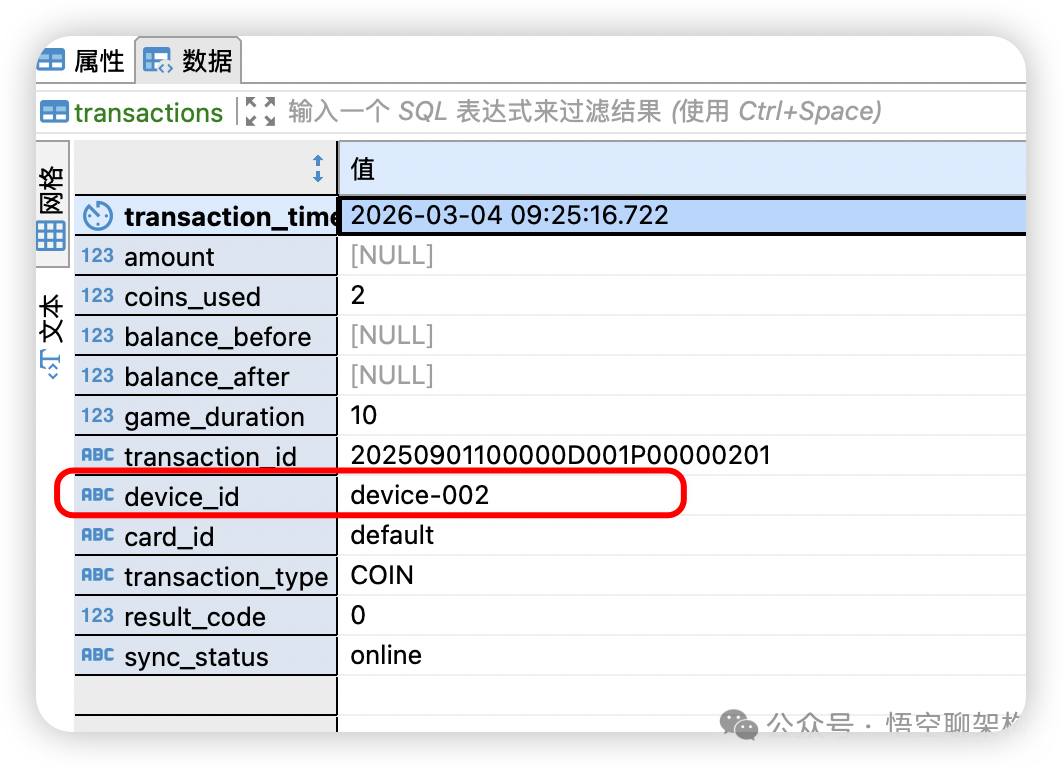Click the sort arrows in column header
This screenshot has height=768, width=1062.
tap(318, 168)
